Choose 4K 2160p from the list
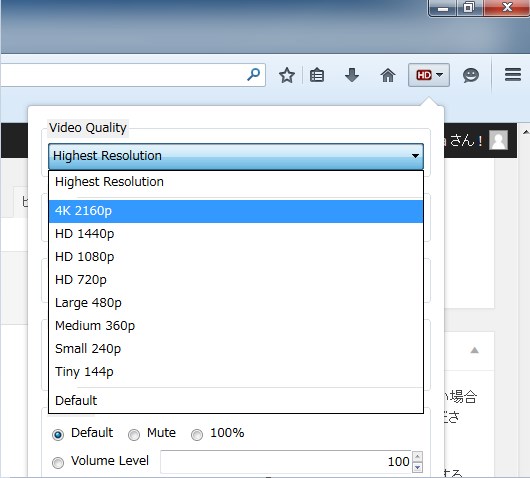 (x=236, y=211)
